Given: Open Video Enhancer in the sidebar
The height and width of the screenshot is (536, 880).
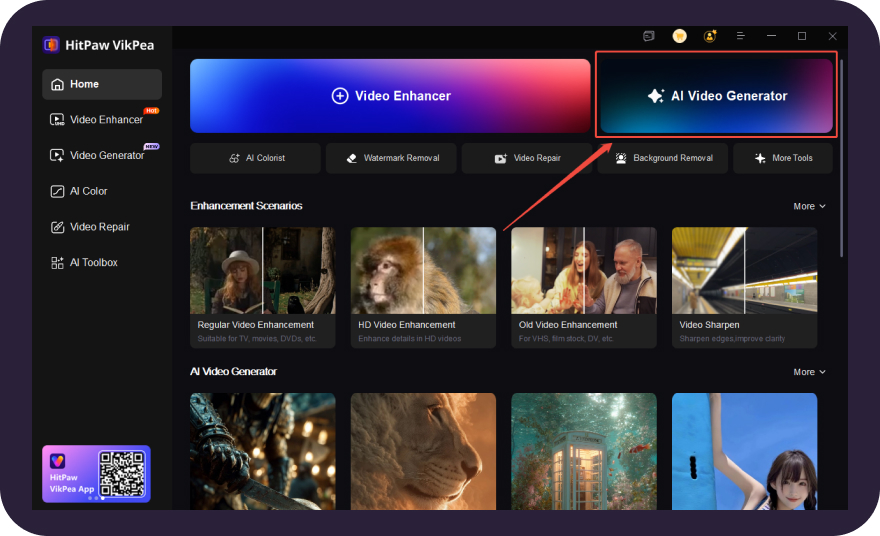Looking at the screenshot, I should click(x=102, y=120).
